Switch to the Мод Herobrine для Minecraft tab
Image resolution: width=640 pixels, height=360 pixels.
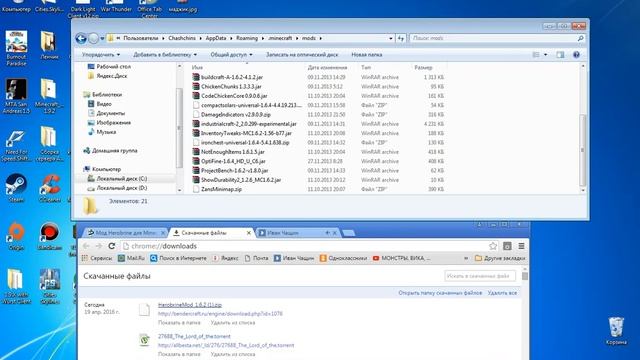[126, 233]
